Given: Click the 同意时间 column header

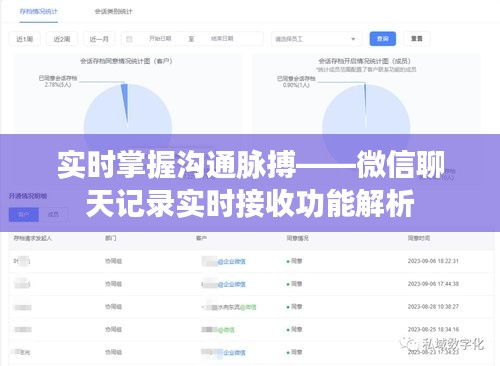Looking at the screenshot, I should (419, 238).
